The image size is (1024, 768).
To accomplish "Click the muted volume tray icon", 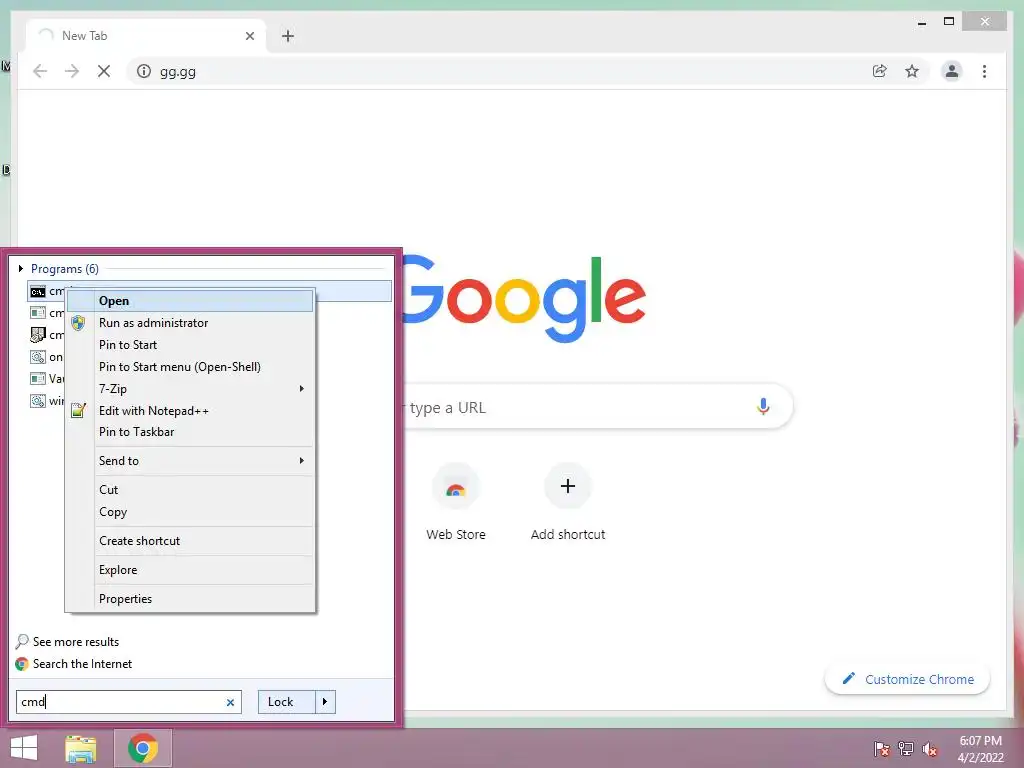I will [x=930, y=749].
